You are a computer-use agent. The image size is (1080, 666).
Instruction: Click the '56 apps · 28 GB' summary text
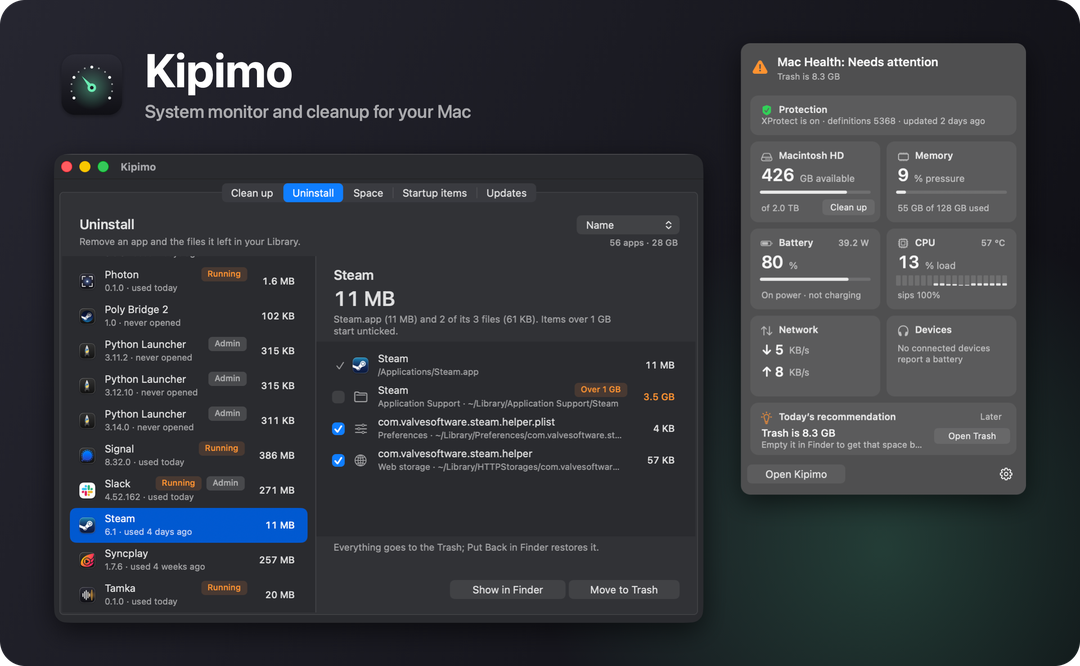tap(643, 242)
